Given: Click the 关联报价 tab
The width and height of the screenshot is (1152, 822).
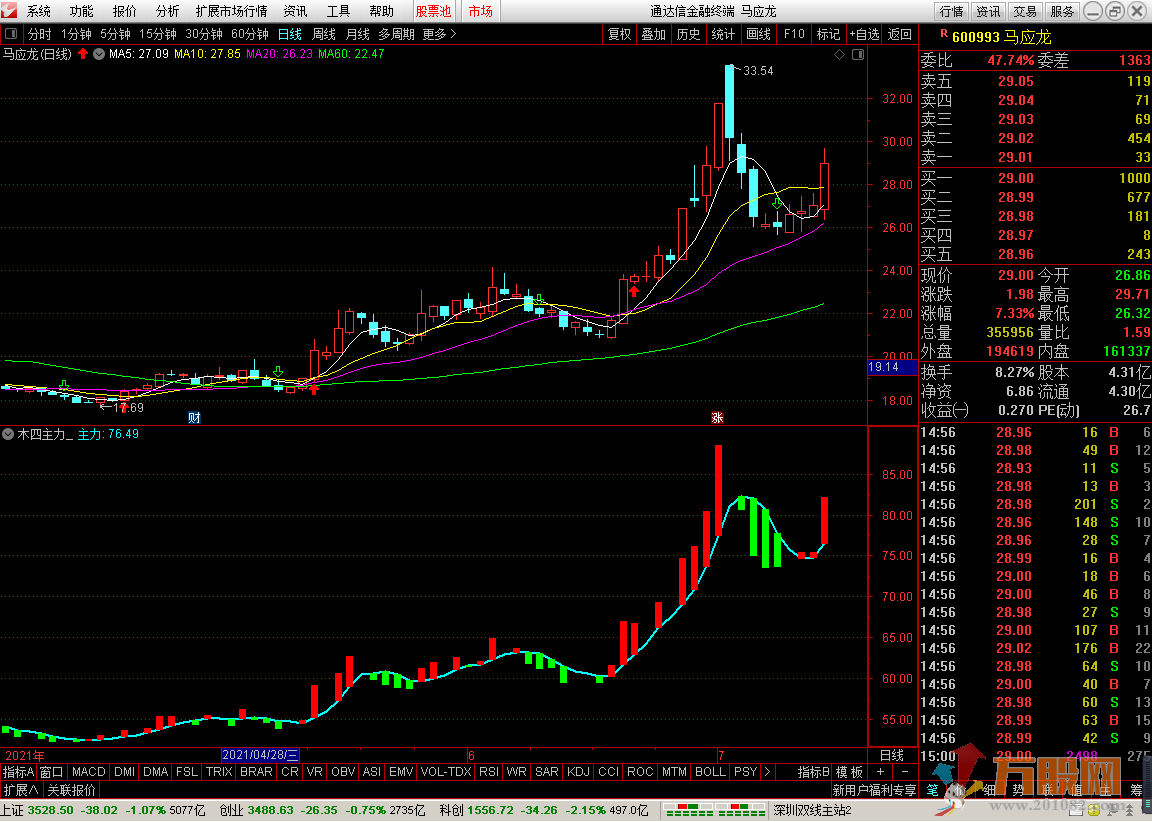Looking at the screenshot, I should pyautogui.click(x=71, y=790).
